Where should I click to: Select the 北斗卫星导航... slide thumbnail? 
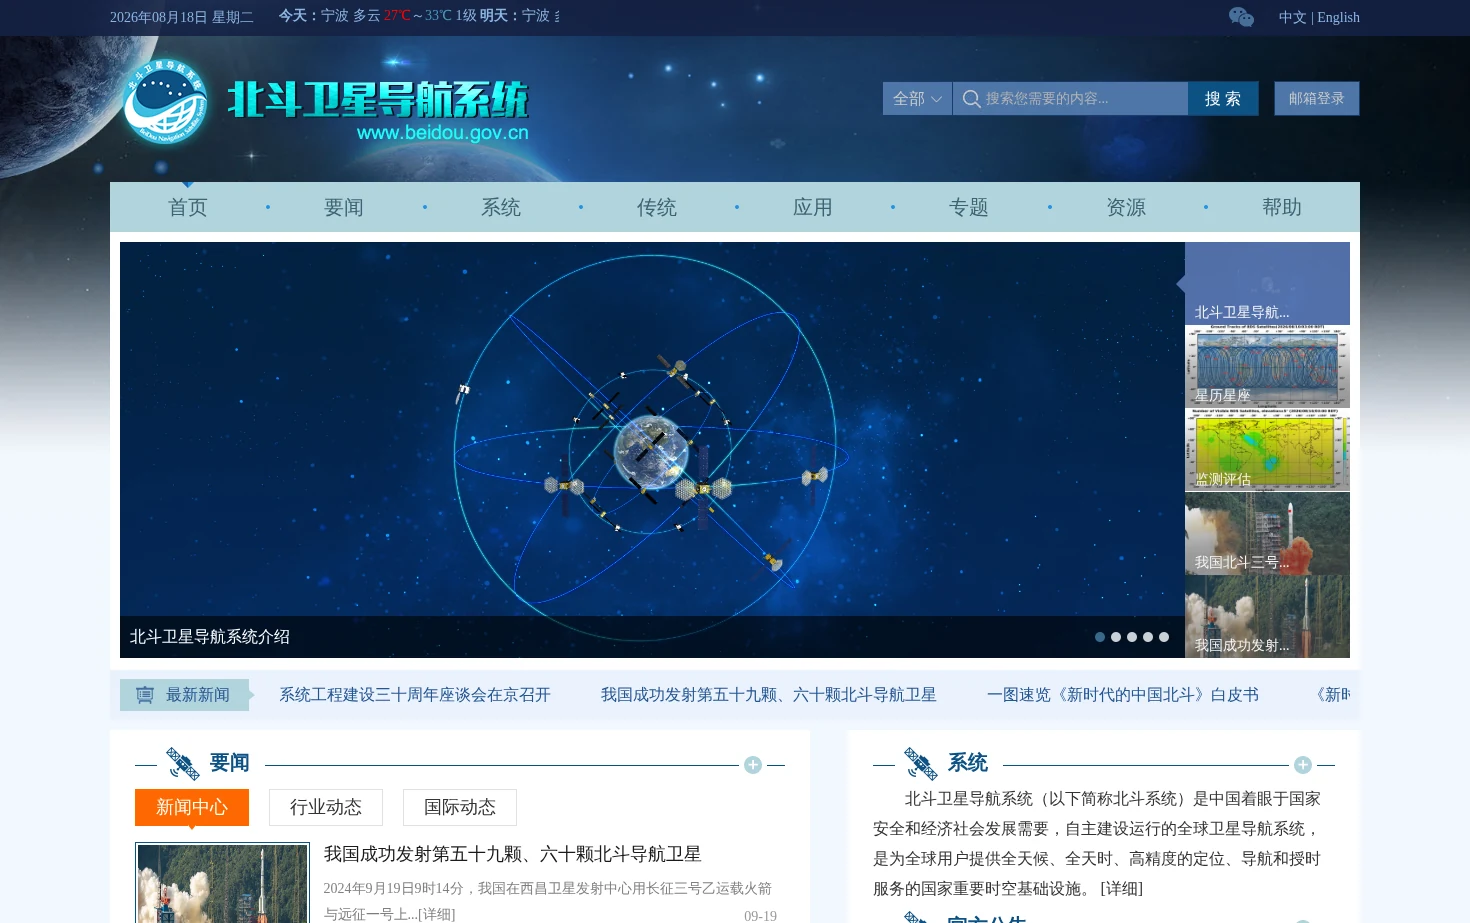coord(1267,283)
